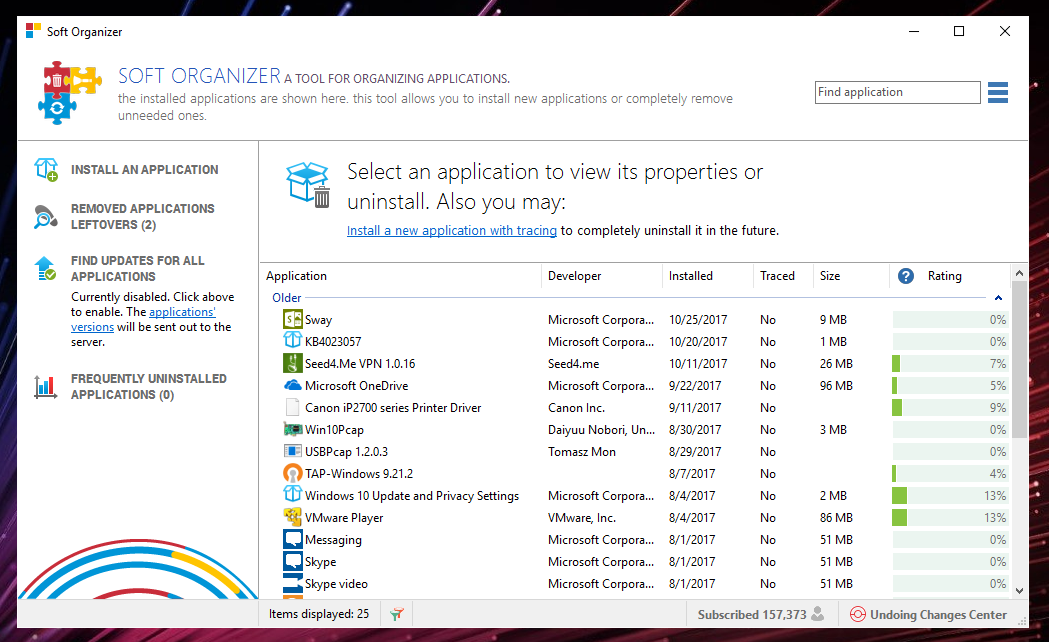Click the Sway application icon
The height and width of the screenshot is (642, 1049).
pos(292,319)
